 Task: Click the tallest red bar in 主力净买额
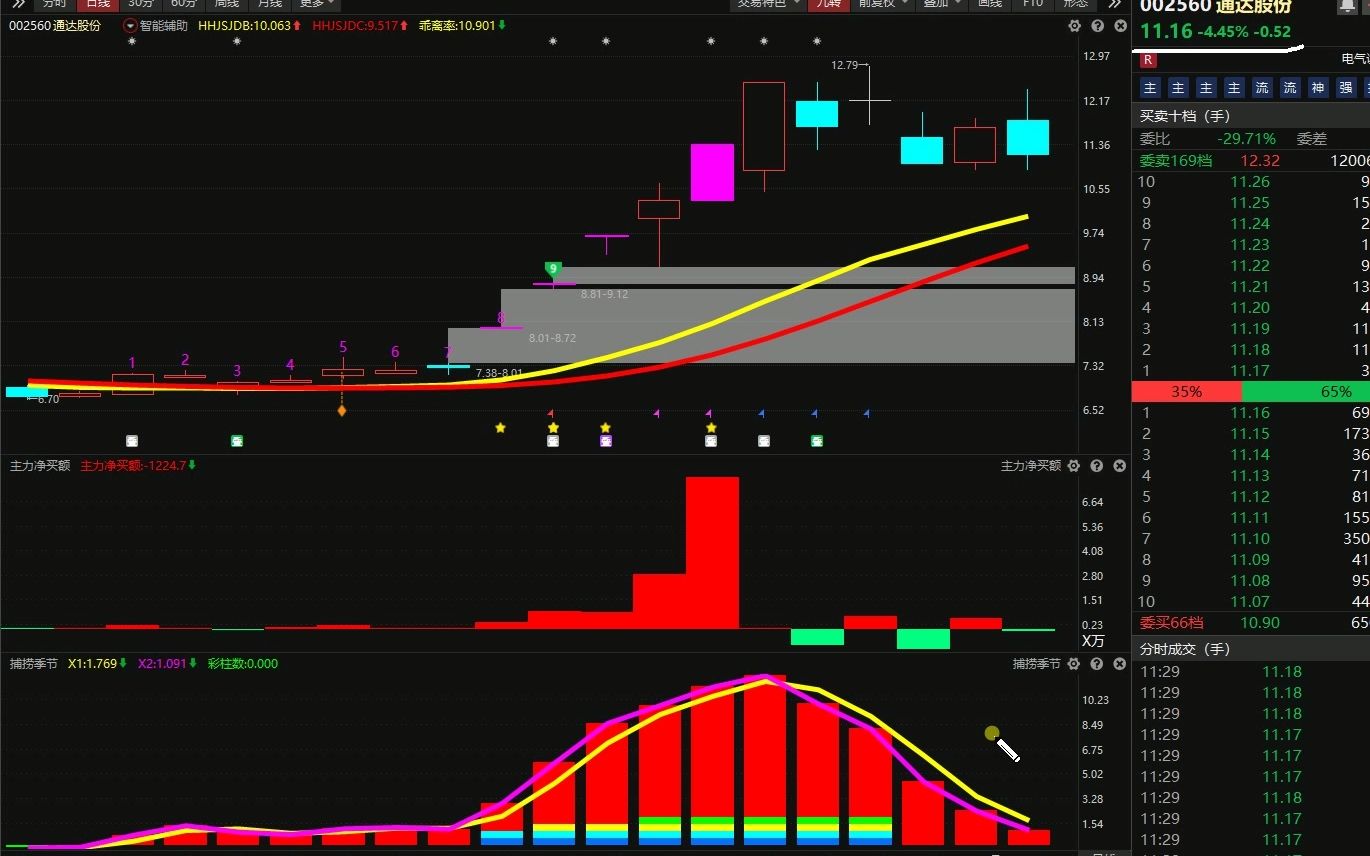tap(713, 553)
